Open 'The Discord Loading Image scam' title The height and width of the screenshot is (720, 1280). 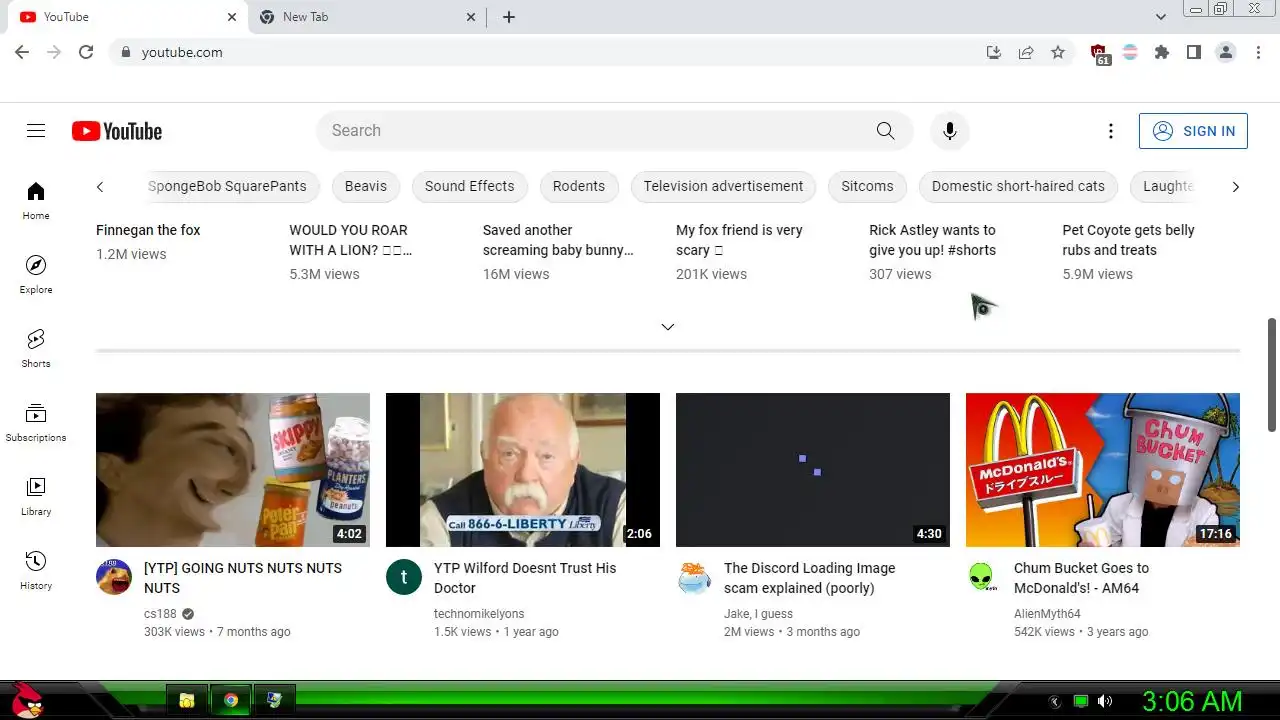tap(809, 578)
